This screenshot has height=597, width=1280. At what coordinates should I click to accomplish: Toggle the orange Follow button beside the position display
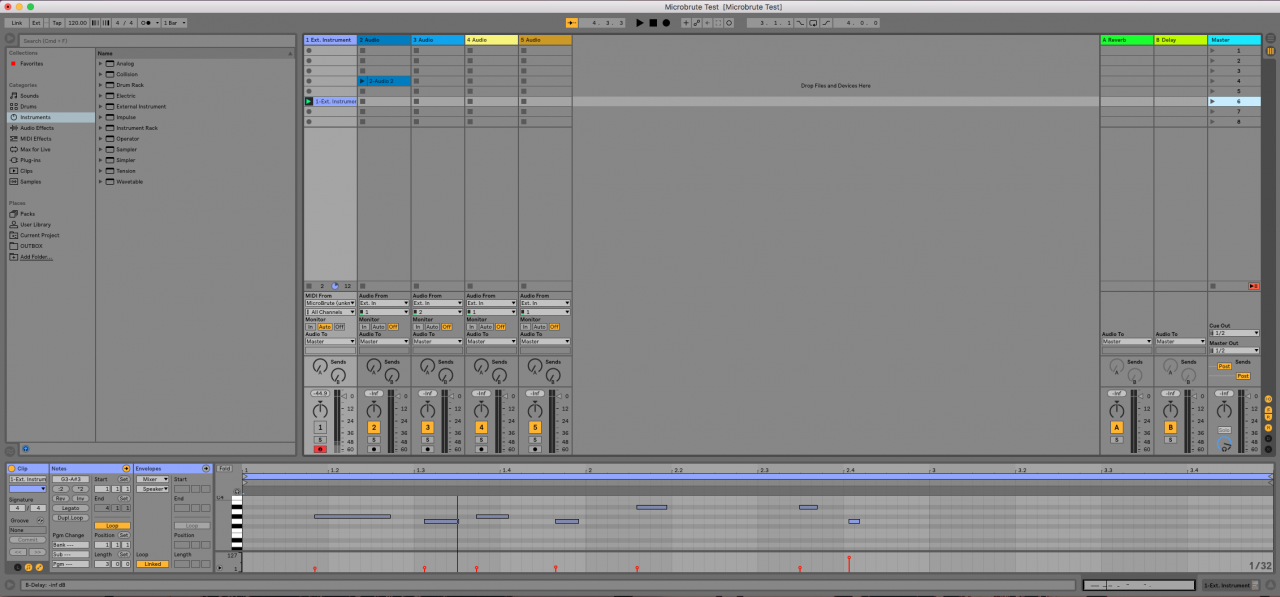[x=572, y=22]
